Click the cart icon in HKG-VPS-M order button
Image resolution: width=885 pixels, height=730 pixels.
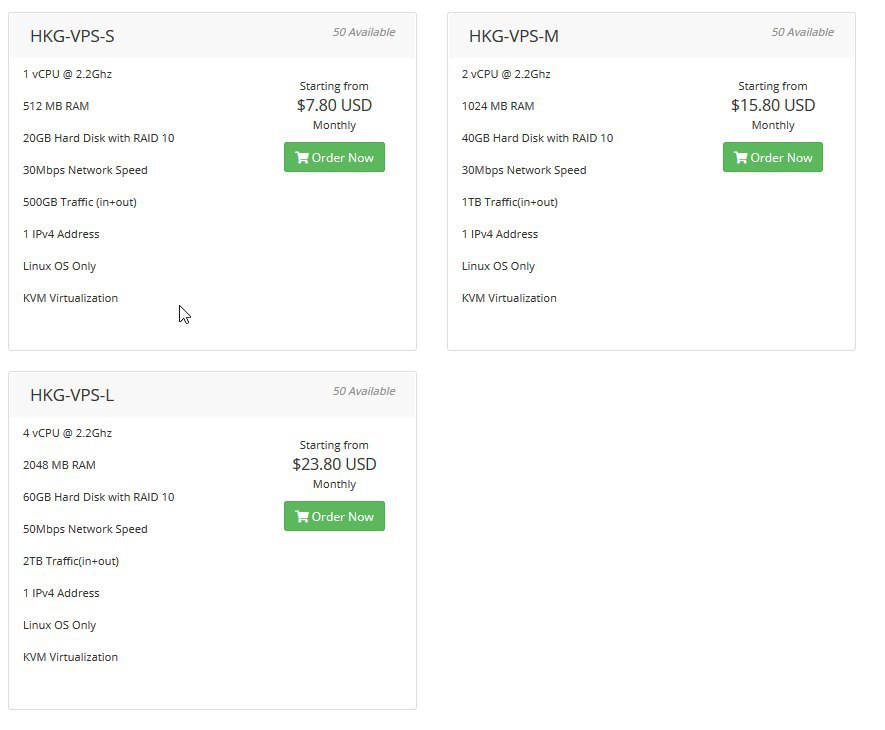(x=741, y=158)
